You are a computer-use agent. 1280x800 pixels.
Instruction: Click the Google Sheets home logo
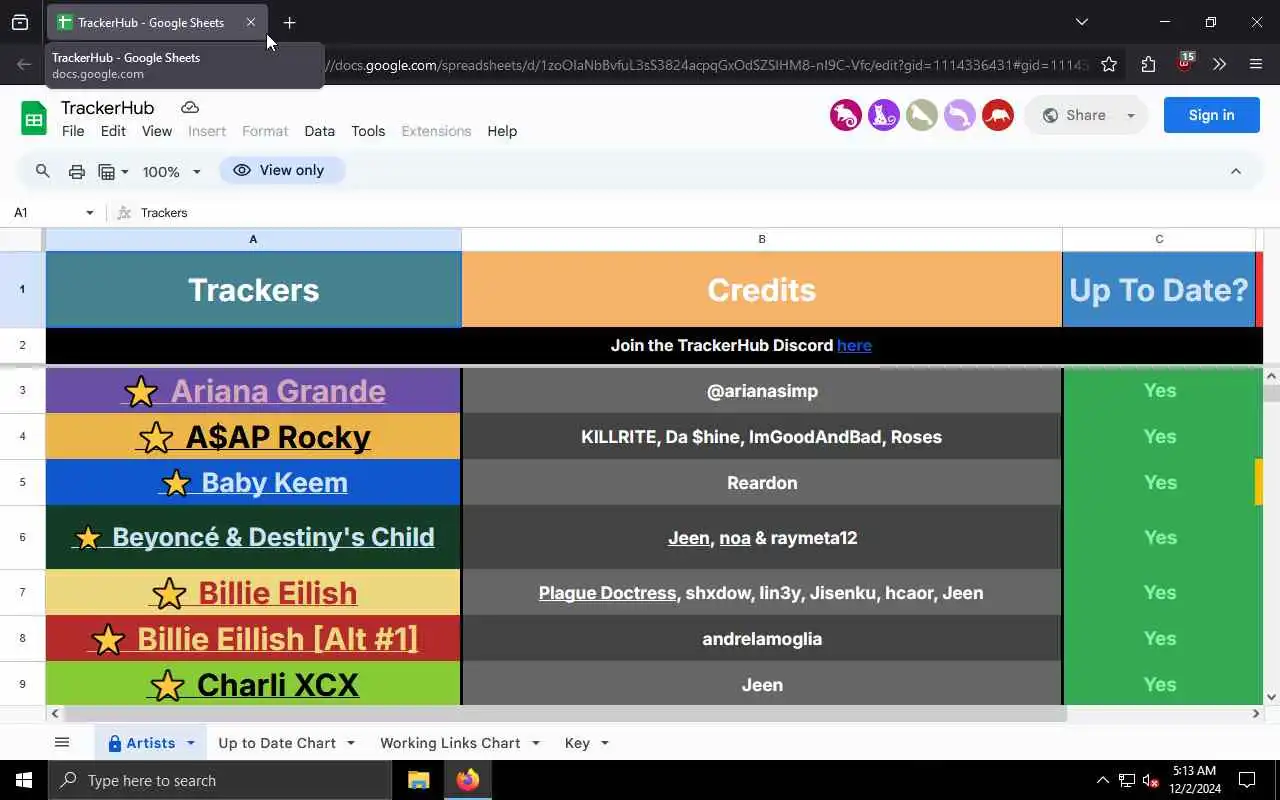pyautogui.click(x=34, y=118)
